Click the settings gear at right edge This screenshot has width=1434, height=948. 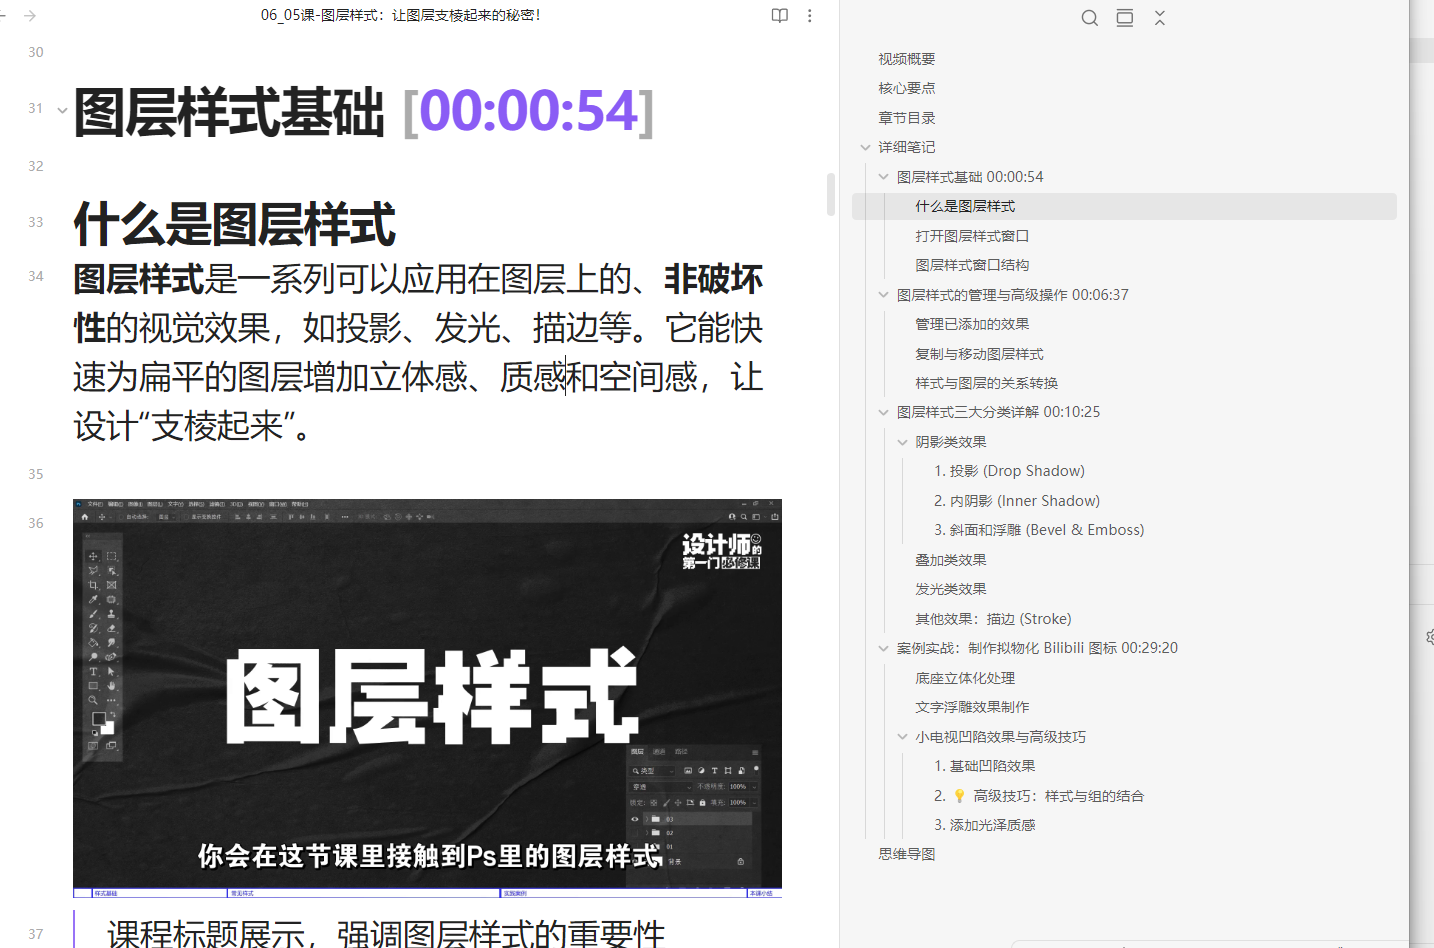[1429, 637]
